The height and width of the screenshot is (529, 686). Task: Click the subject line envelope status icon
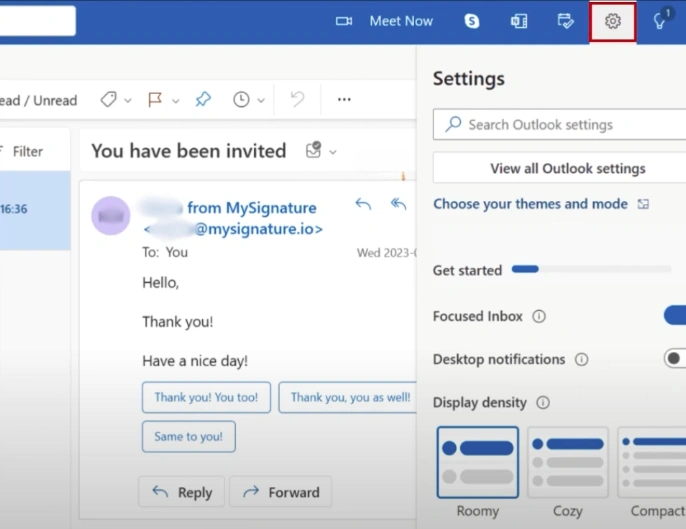[313, 150]
